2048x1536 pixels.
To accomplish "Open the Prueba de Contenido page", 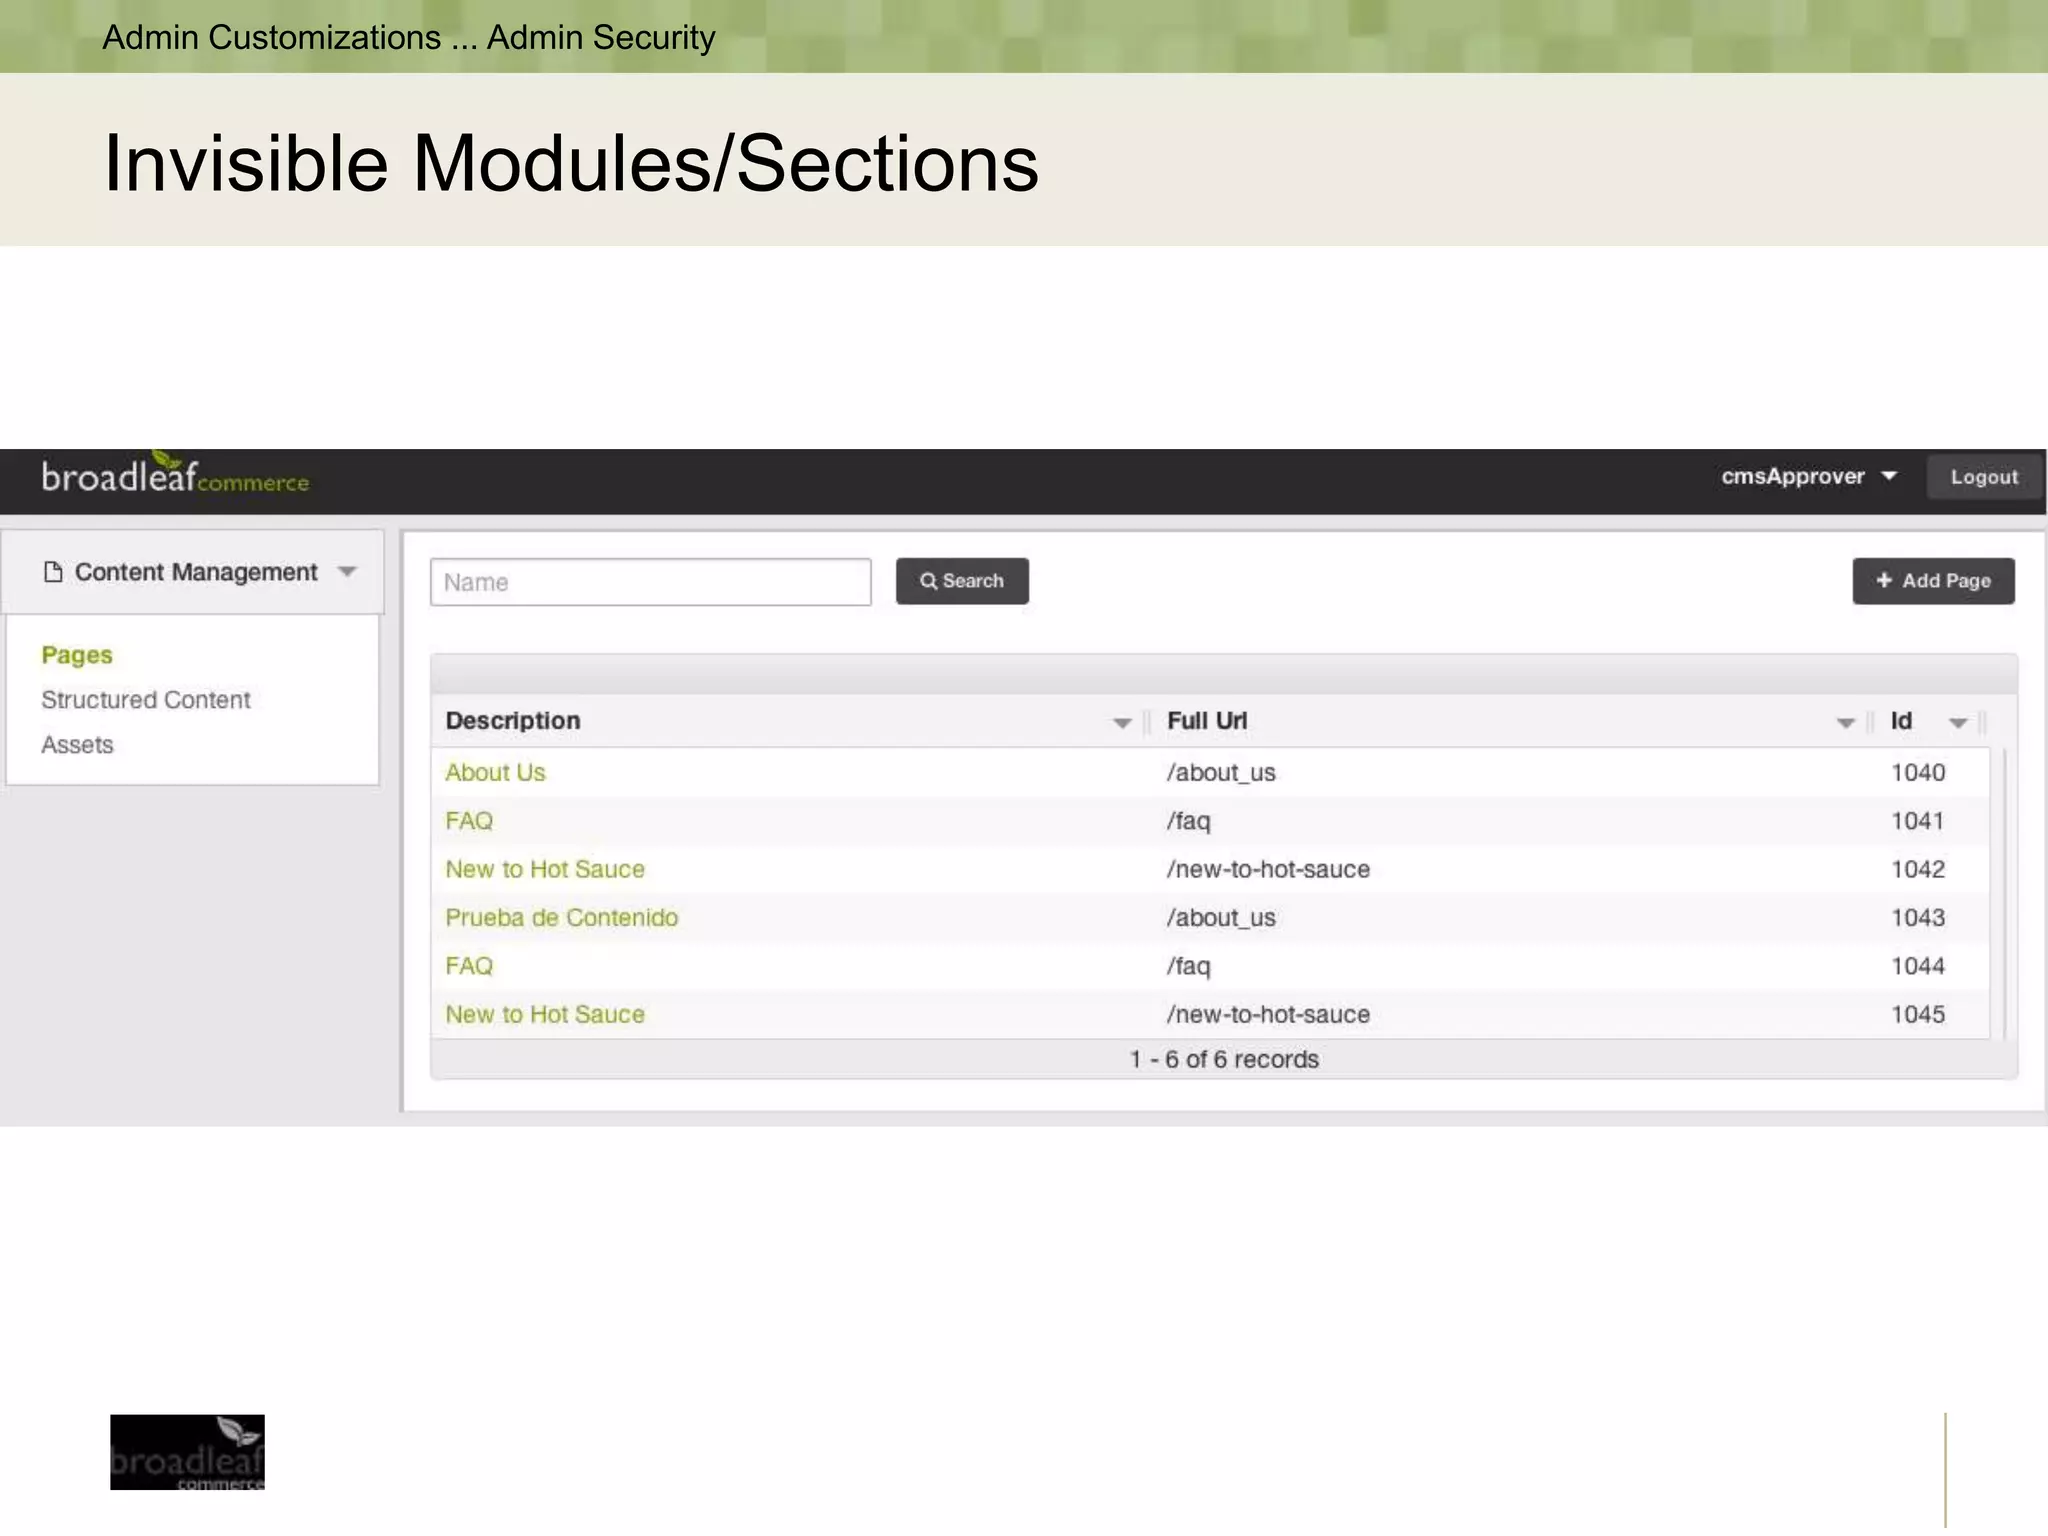I will (x=561, y=917).
